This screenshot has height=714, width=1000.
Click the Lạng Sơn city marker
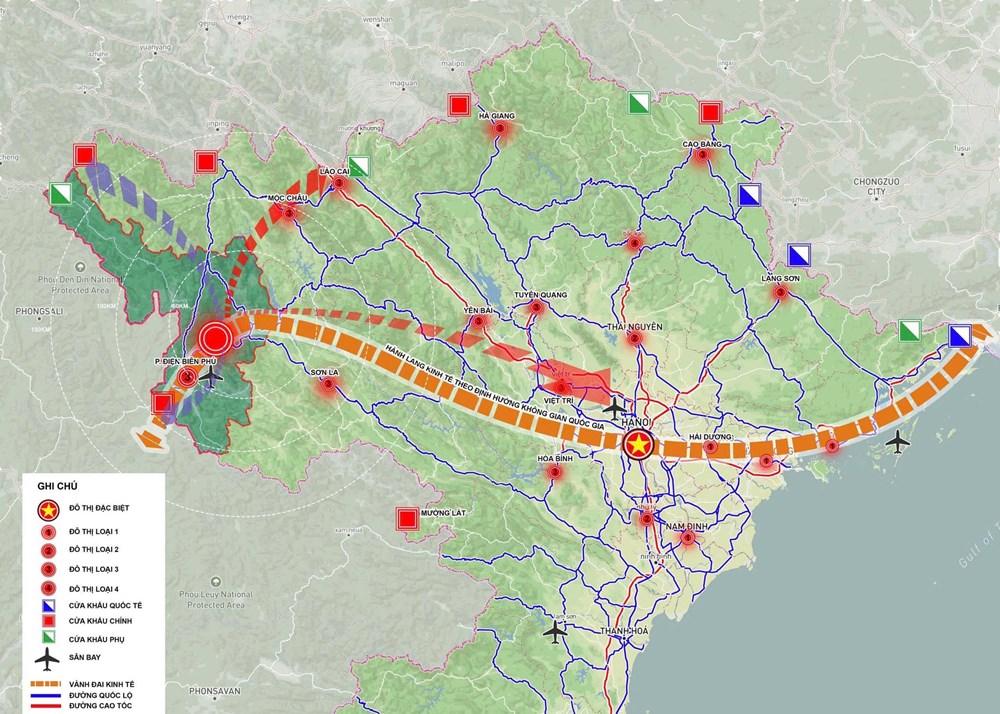click(x=780, y=293)
